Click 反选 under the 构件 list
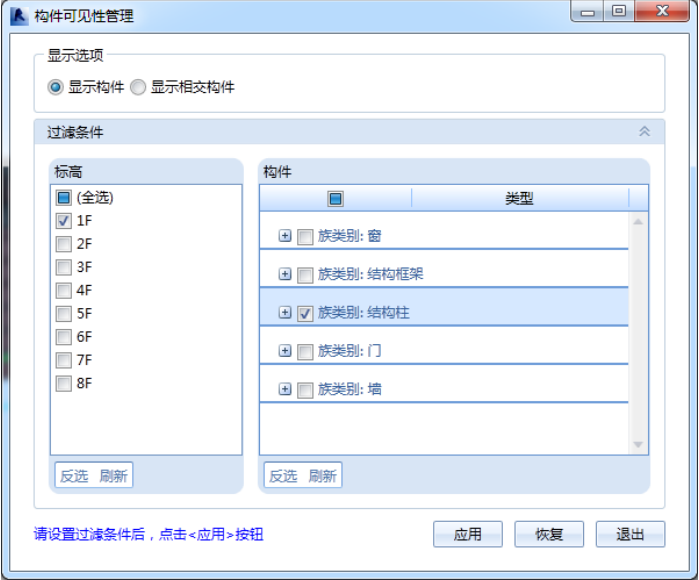Viewport: 699px width, 580px height. (283, 476)
